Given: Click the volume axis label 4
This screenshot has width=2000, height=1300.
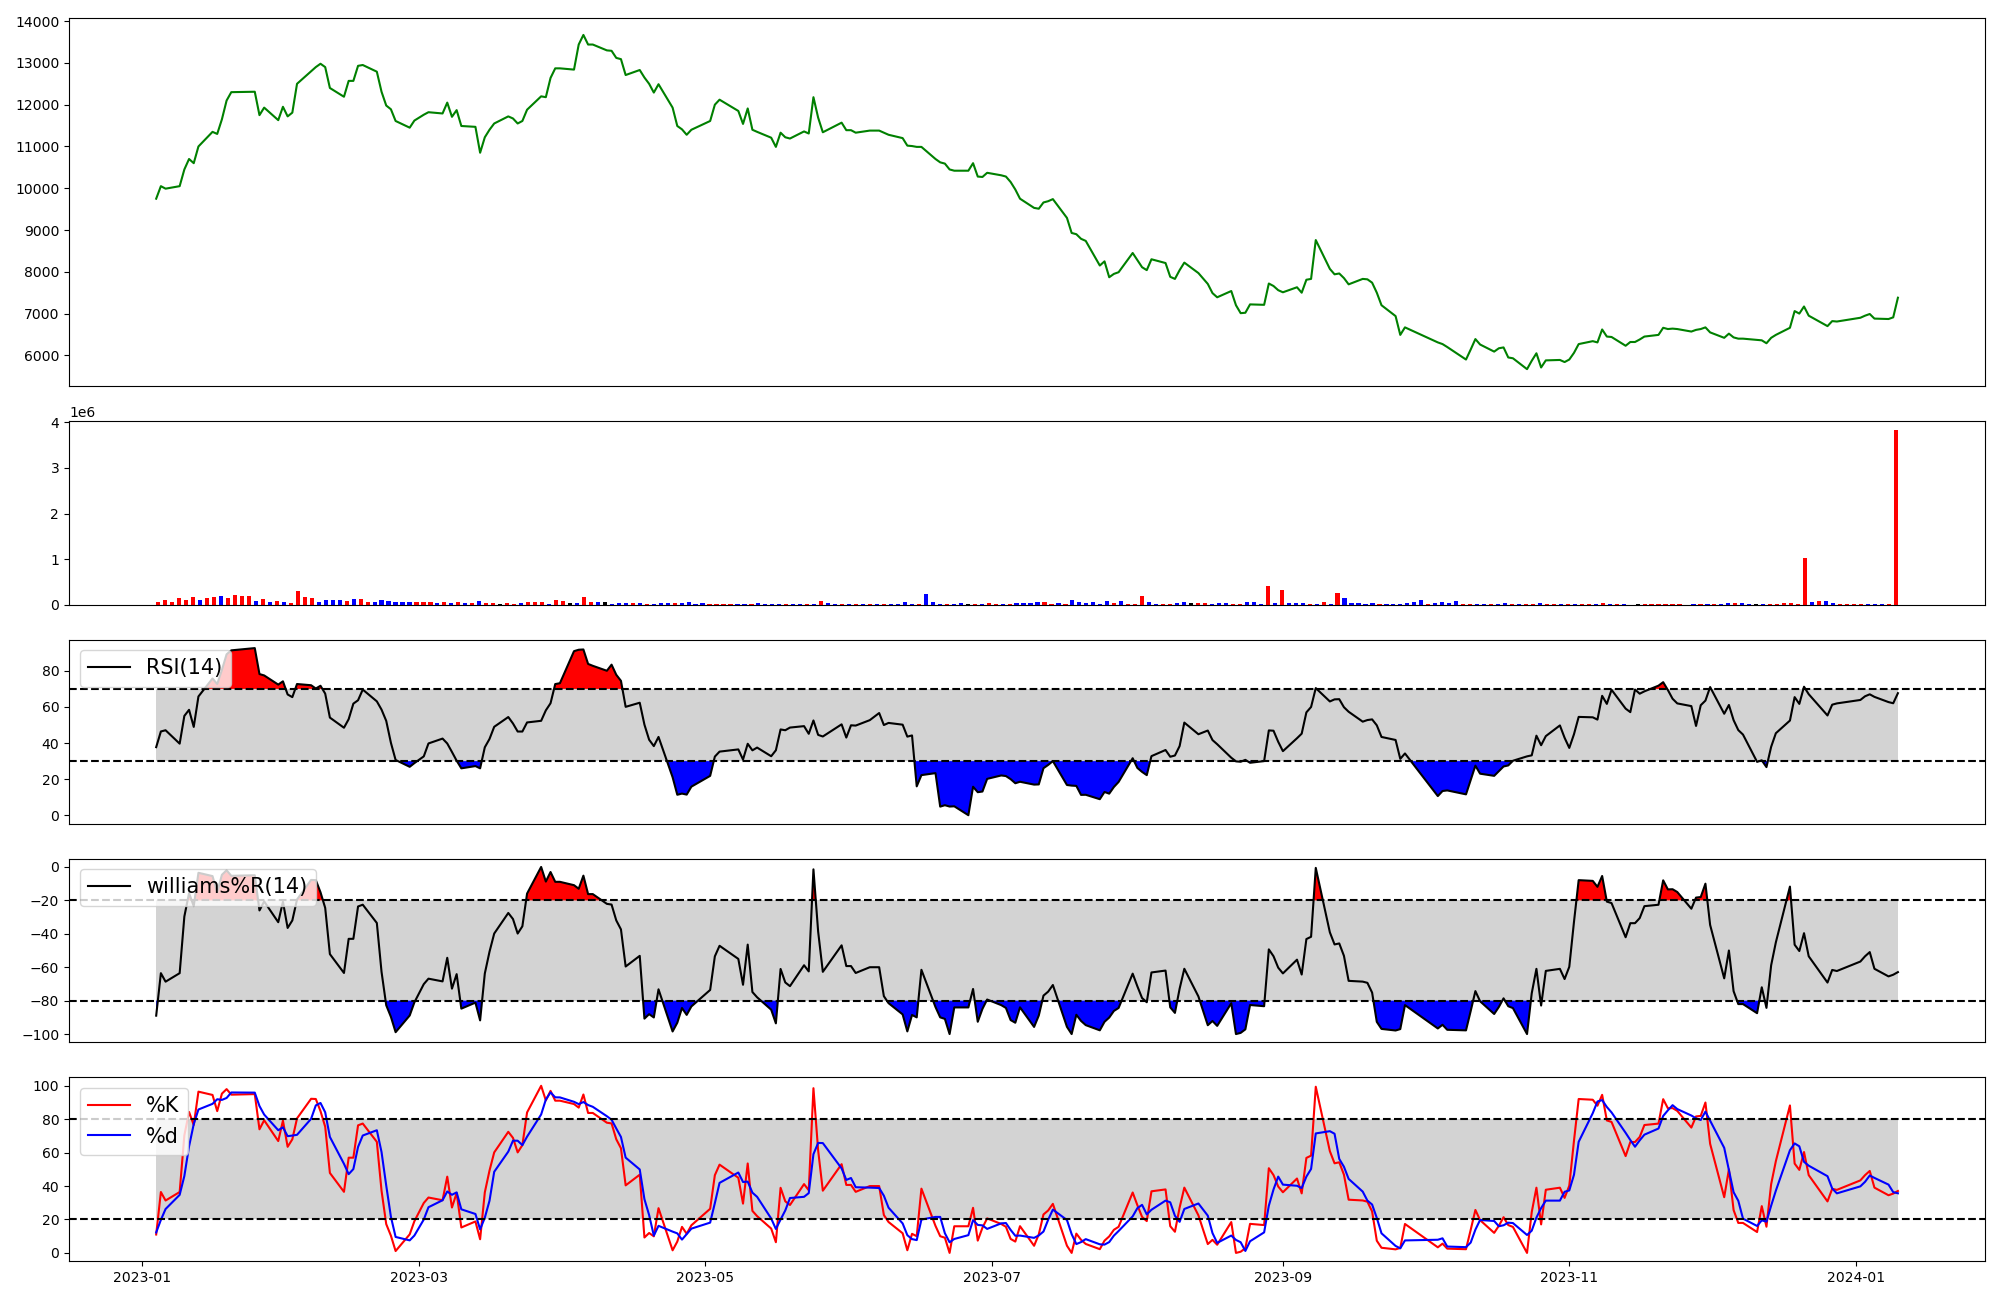Looking at the screenshot, I should [x=55, y=423].
